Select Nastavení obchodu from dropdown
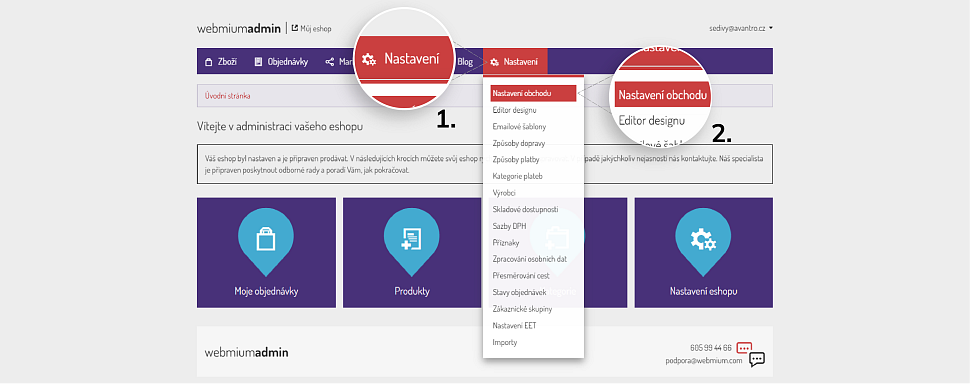This screenshot has width=970, height=386. (533, 93)
